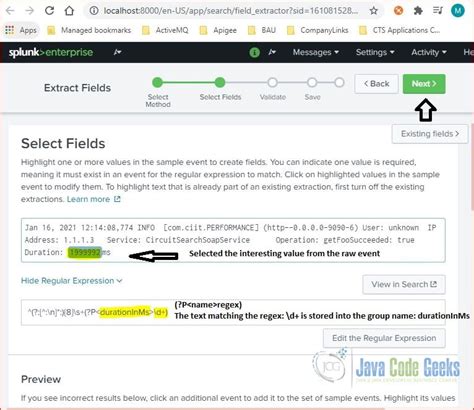Click the page vertical scrollbar

pyautogui.click(x=472, y=167)
